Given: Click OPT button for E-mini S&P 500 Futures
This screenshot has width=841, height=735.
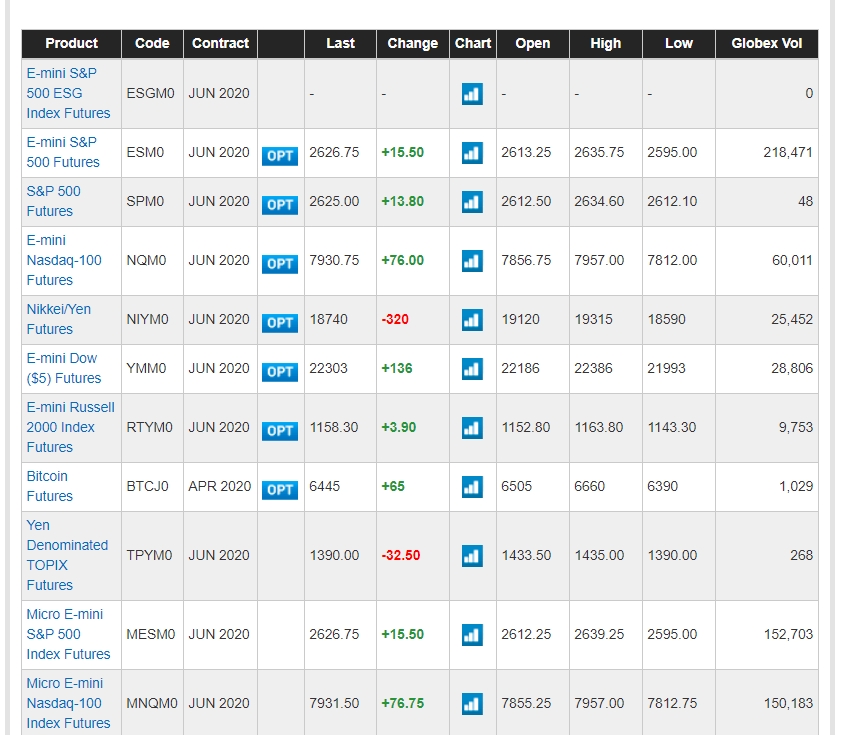Looking at the screenshot, I should [x=280, y=156].
